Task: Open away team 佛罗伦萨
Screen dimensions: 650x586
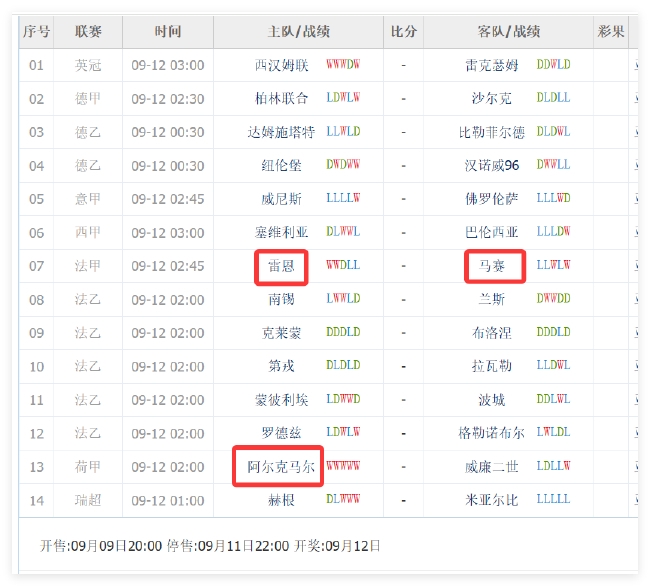Action: (492, 199)
